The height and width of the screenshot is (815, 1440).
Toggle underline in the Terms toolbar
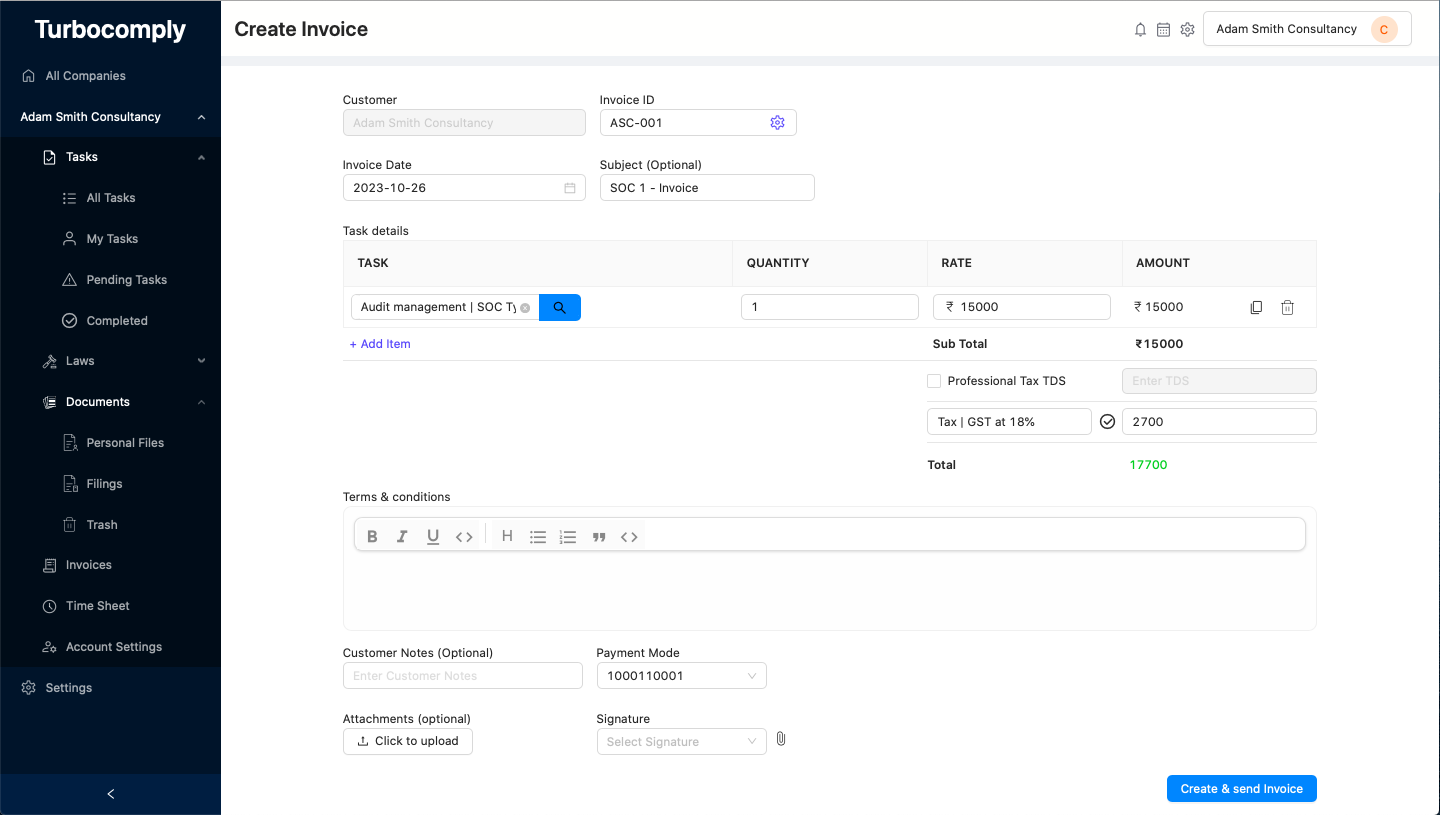point(433,536)
